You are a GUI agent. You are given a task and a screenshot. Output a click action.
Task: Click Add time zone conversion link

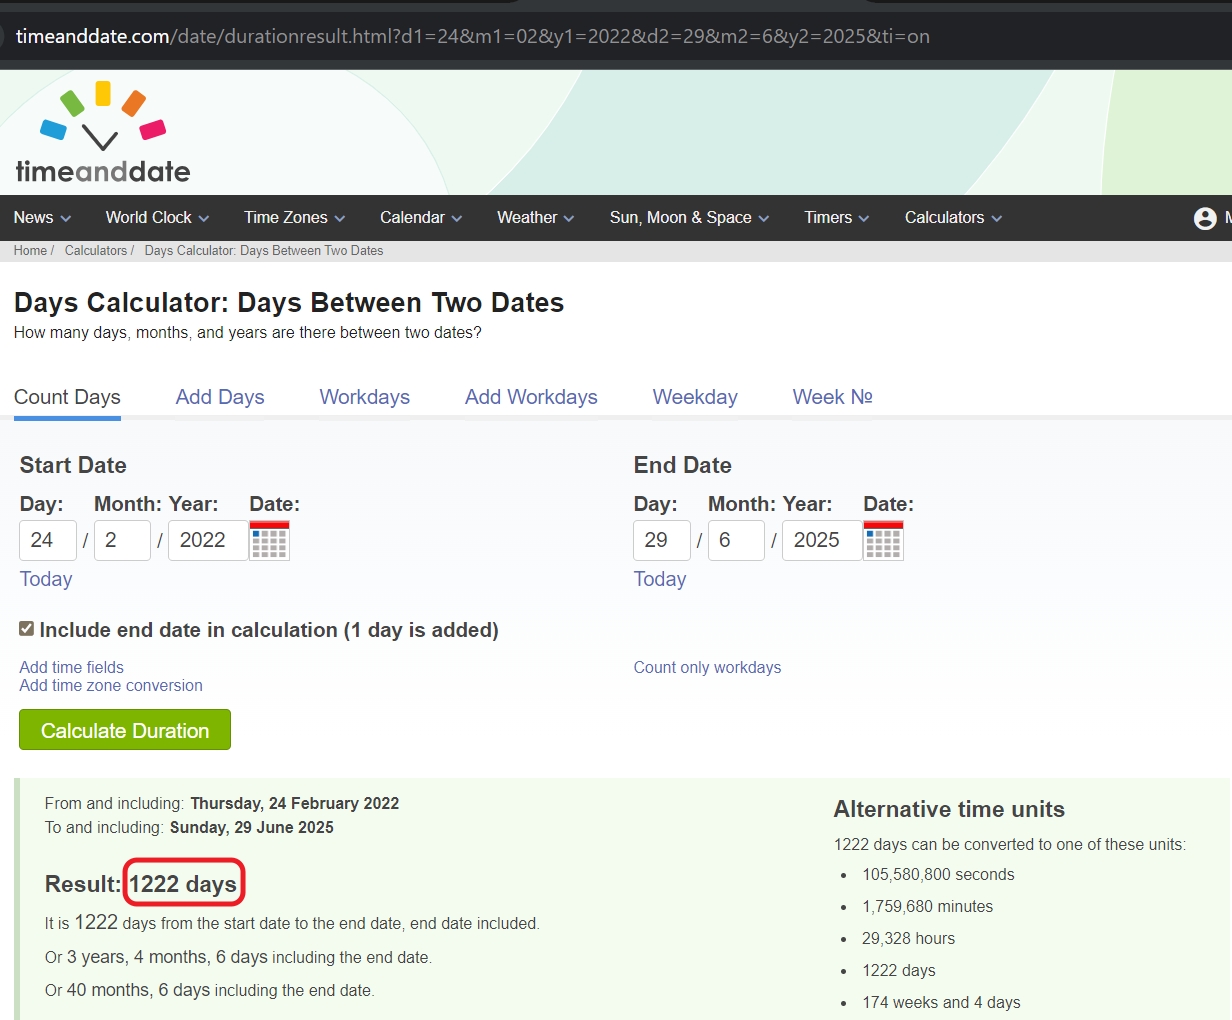click(x=111, y=685)
